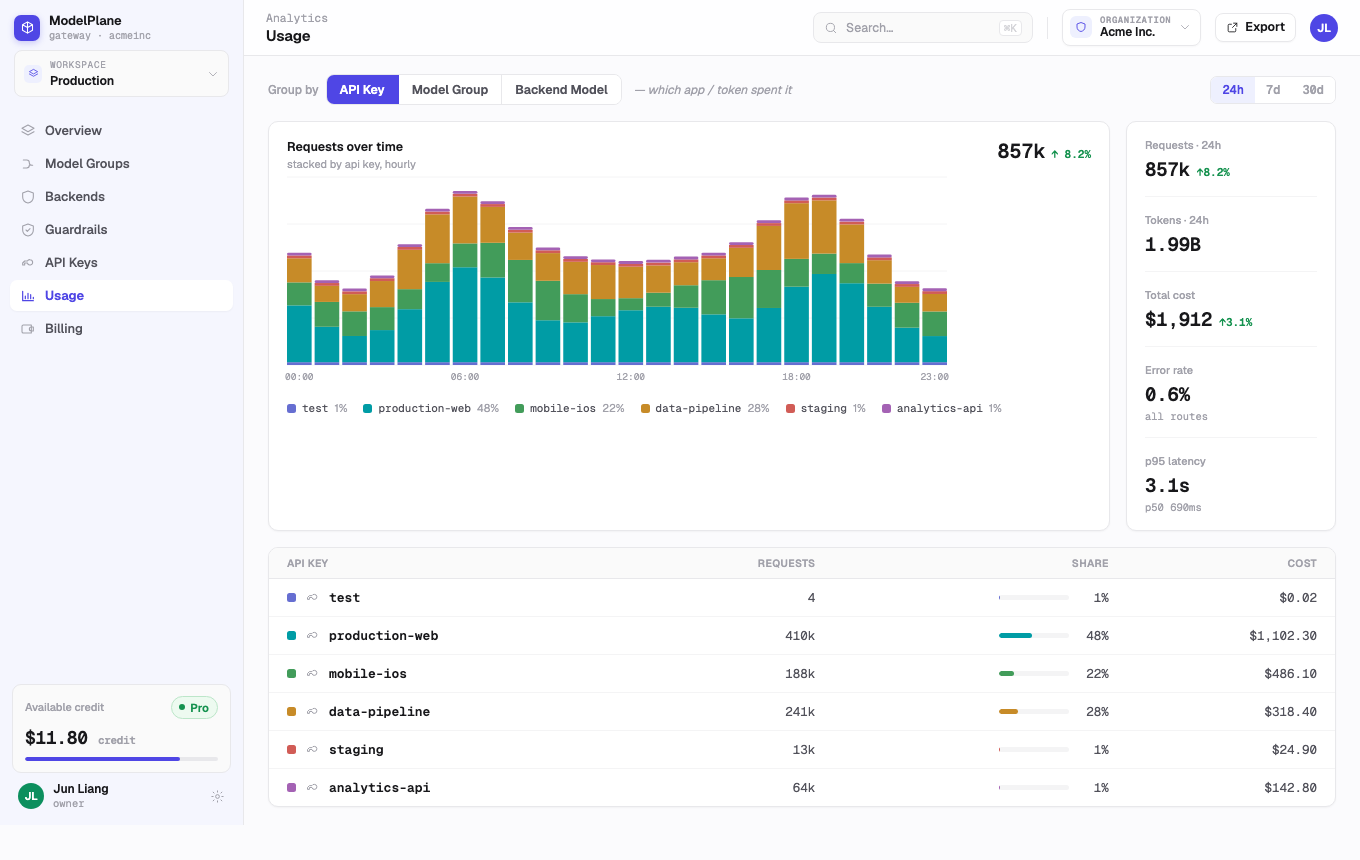Click the Billing wallet icon

click(x=28, y=328)
